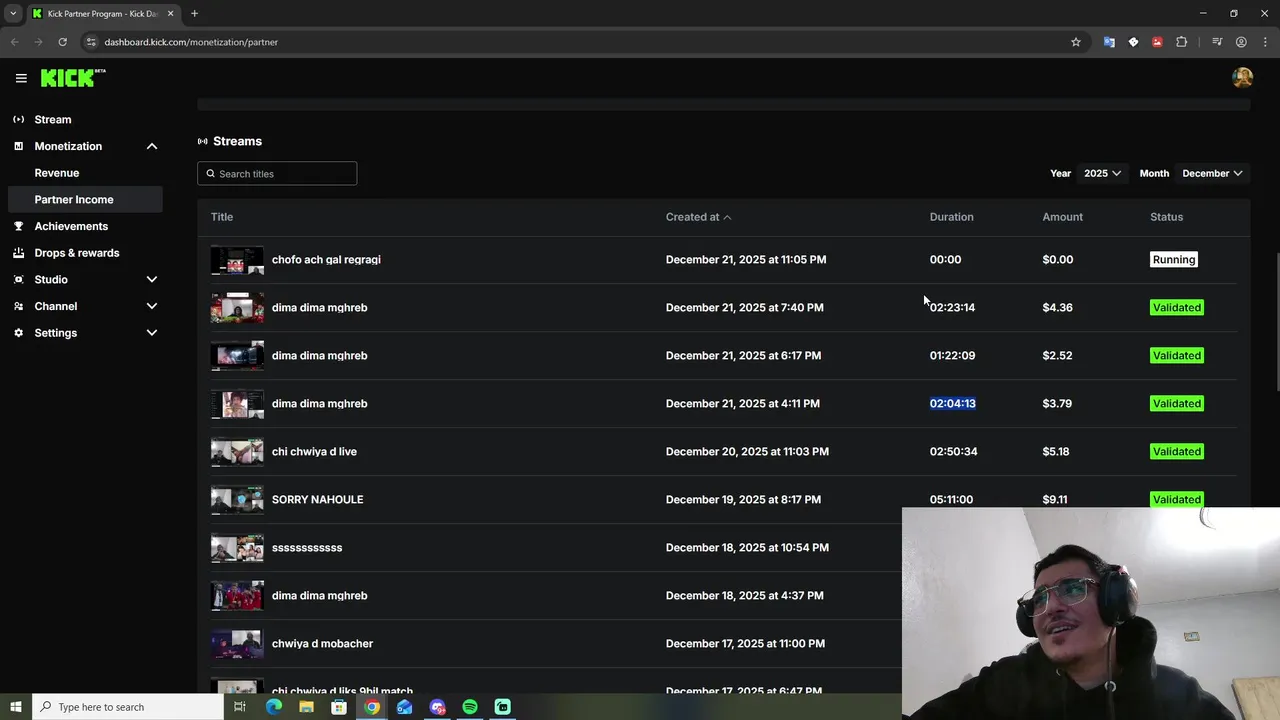Open File Explorer from taskbar
1280x720 pixels.
[306, 707]
